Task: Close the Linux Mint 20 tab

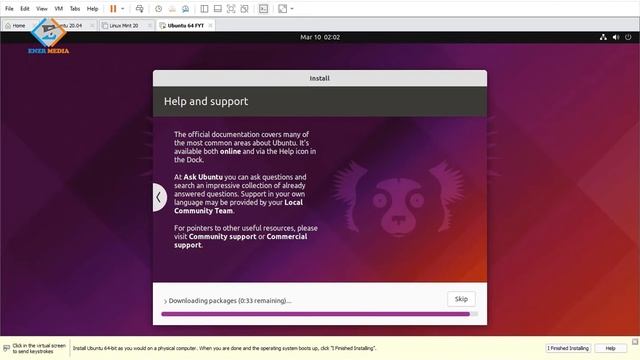Action: pos(150,25)
